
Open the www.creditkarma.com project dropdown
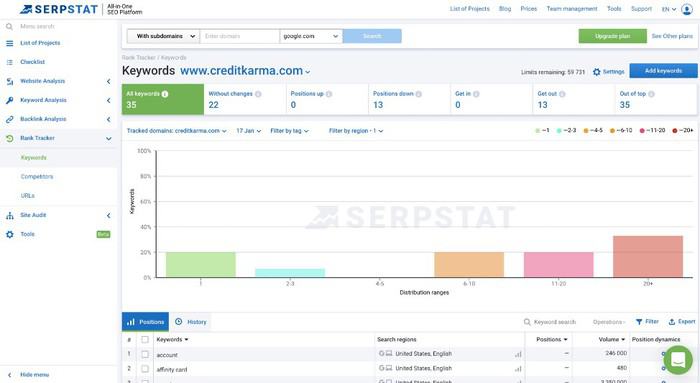245,71
